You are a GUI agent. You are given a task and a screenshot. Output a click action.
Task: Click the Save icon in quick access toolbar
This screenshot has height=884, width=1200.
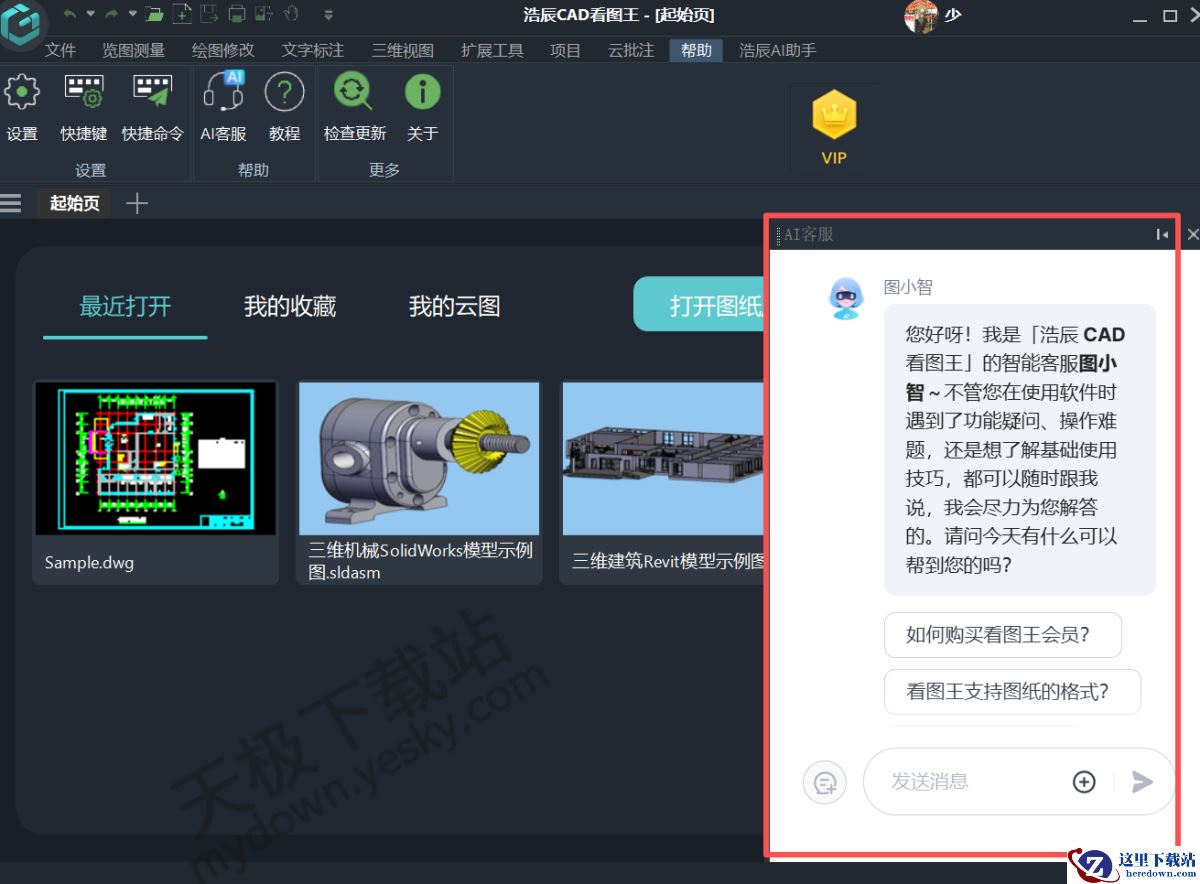tap(207, 15)
